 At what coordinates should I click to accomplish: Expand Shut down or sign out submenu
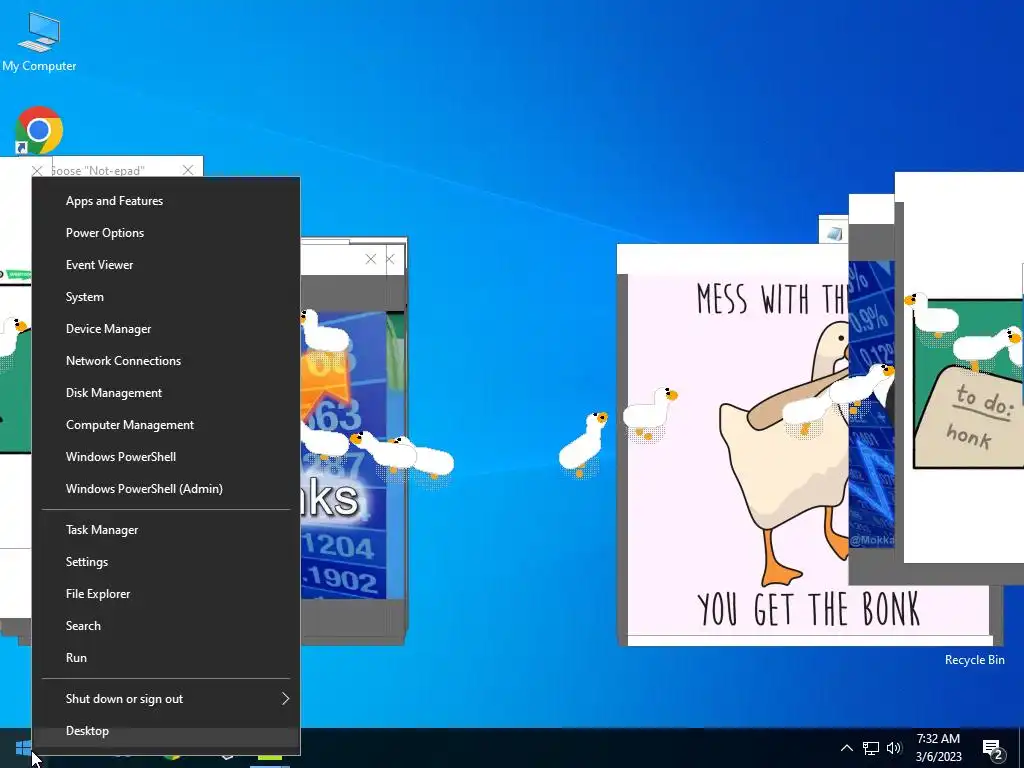pyautogui.click(x=167, y=699)
